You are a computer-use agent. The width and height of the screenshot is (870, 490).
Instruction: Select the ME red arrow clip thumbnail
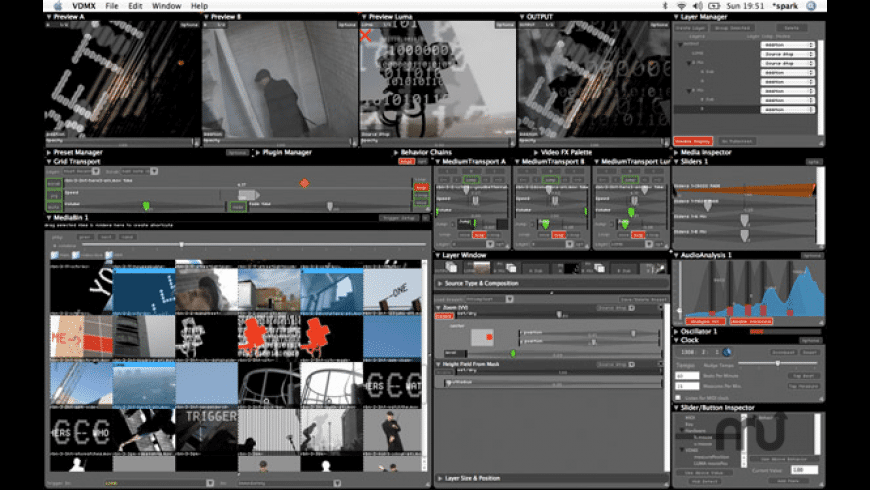(x=81, y=337)
